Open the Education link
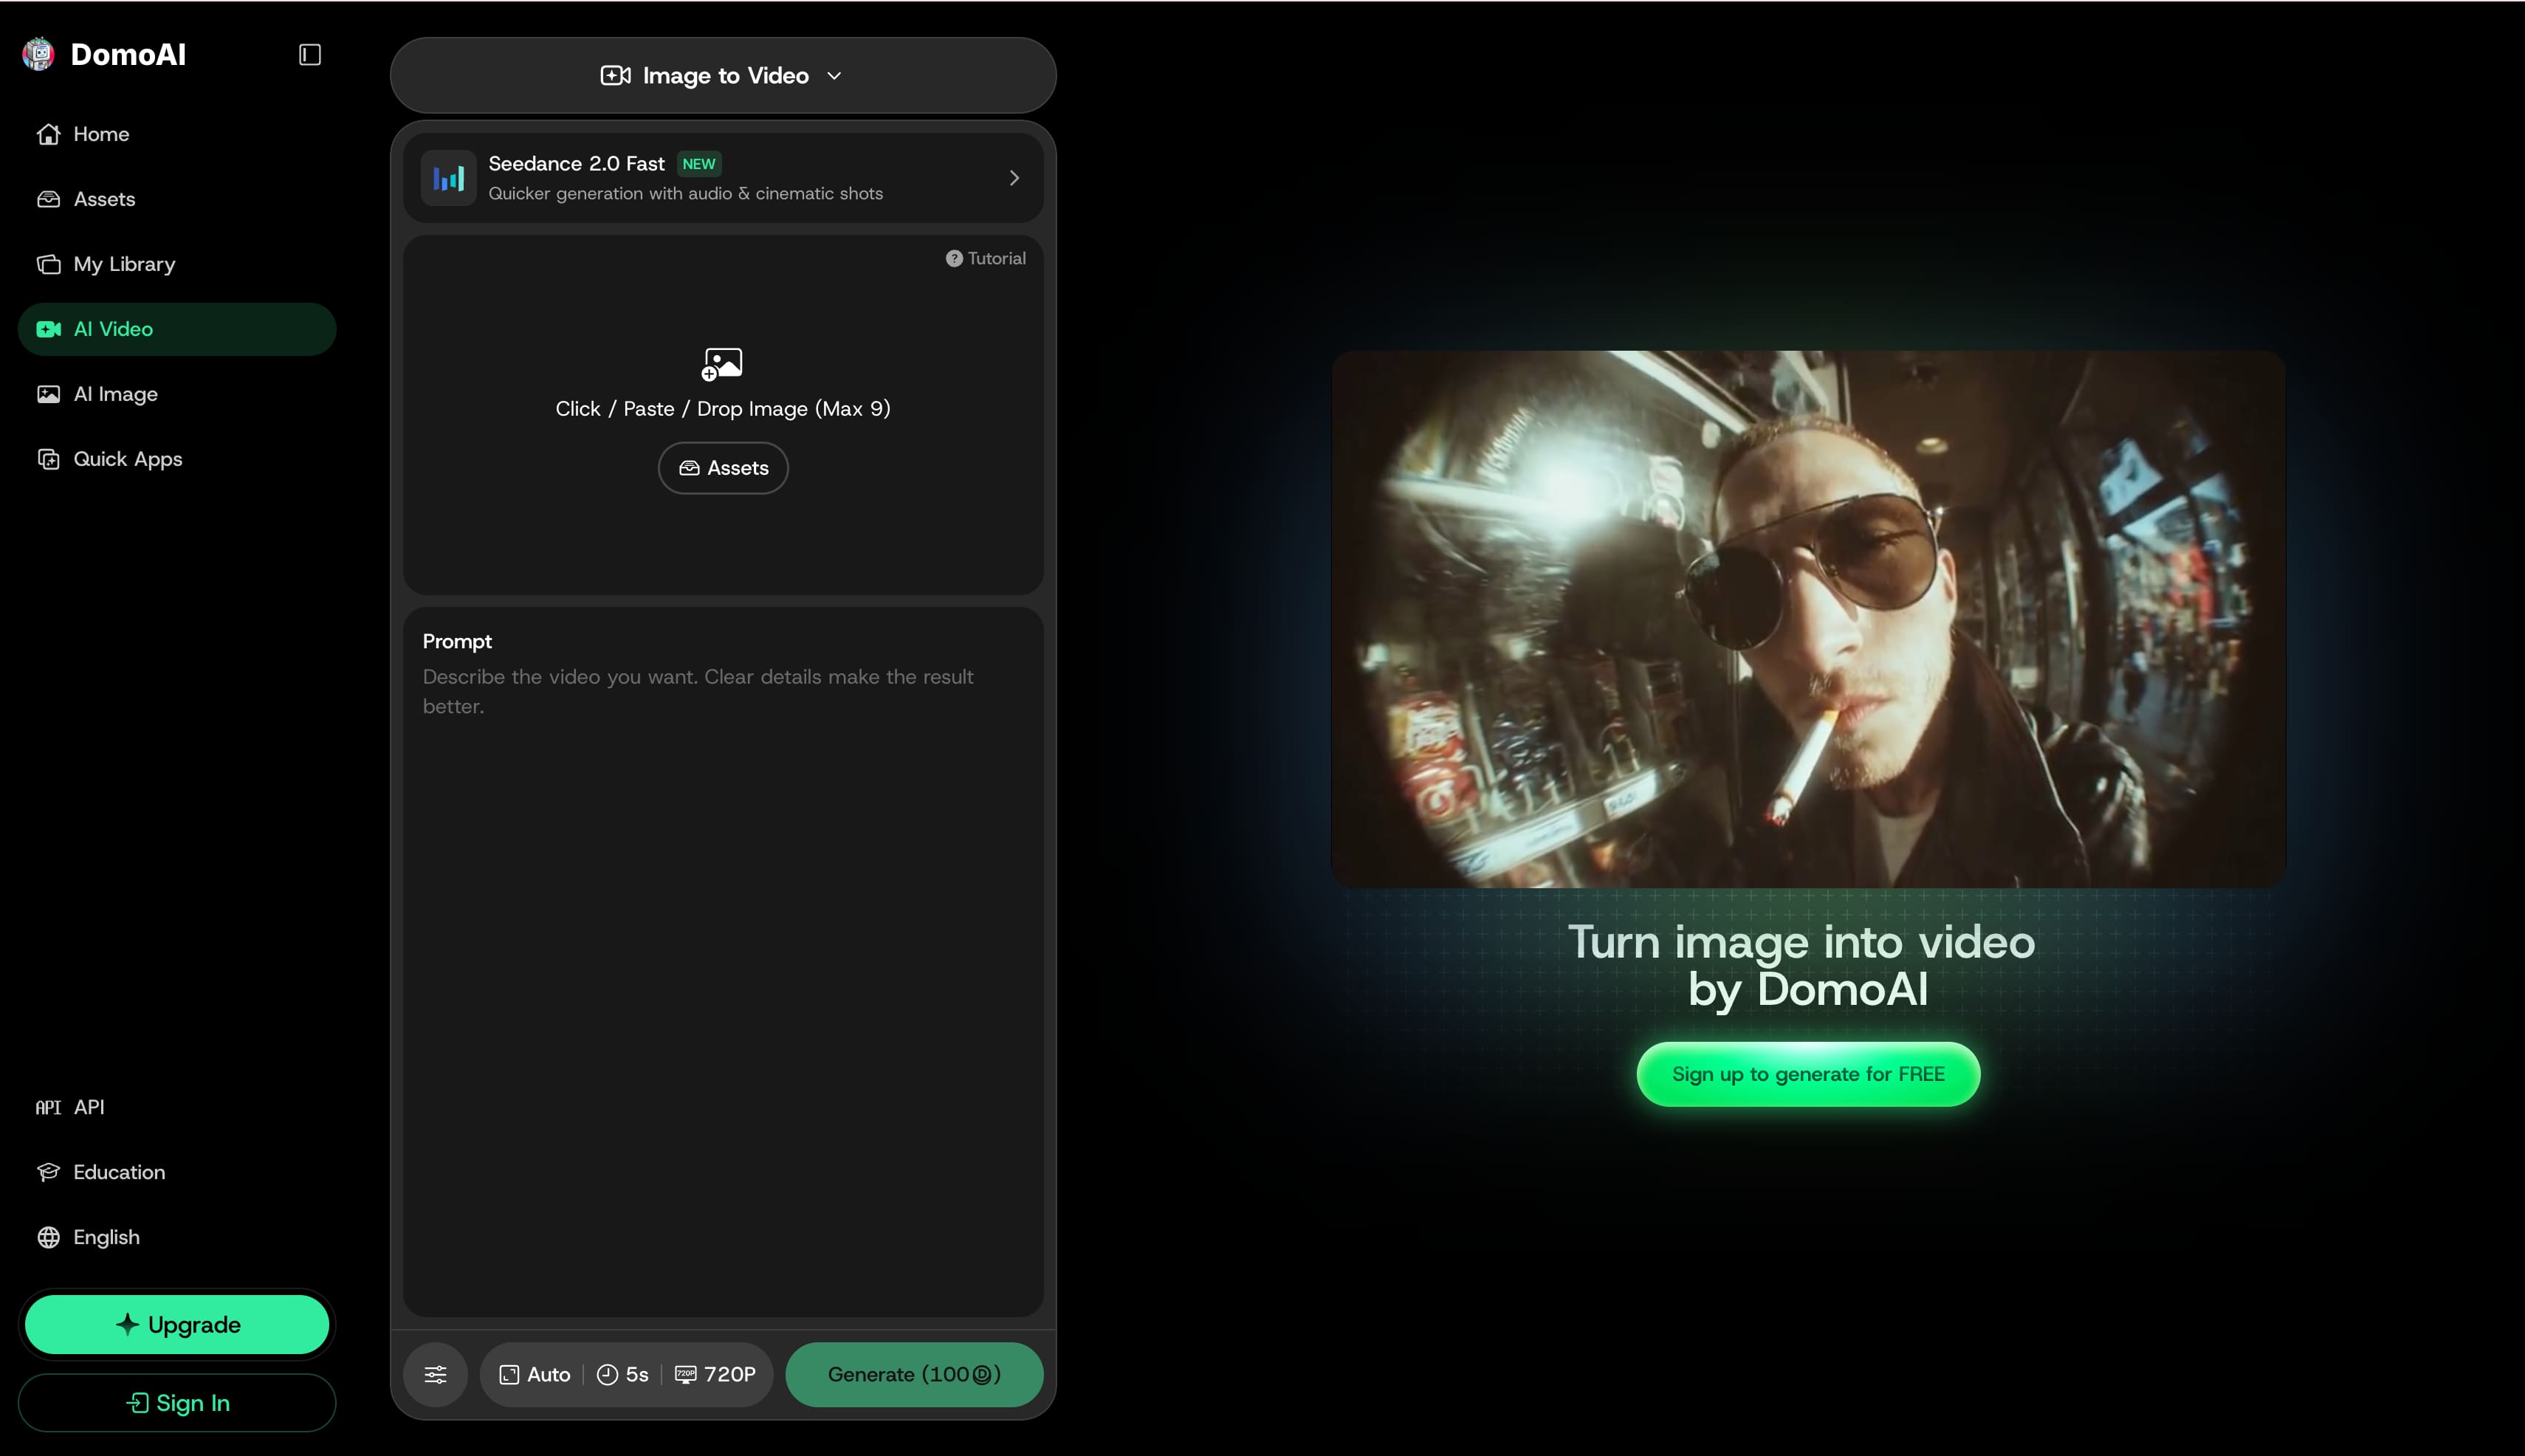Screen dimensions: 2525x1456 177,1172
